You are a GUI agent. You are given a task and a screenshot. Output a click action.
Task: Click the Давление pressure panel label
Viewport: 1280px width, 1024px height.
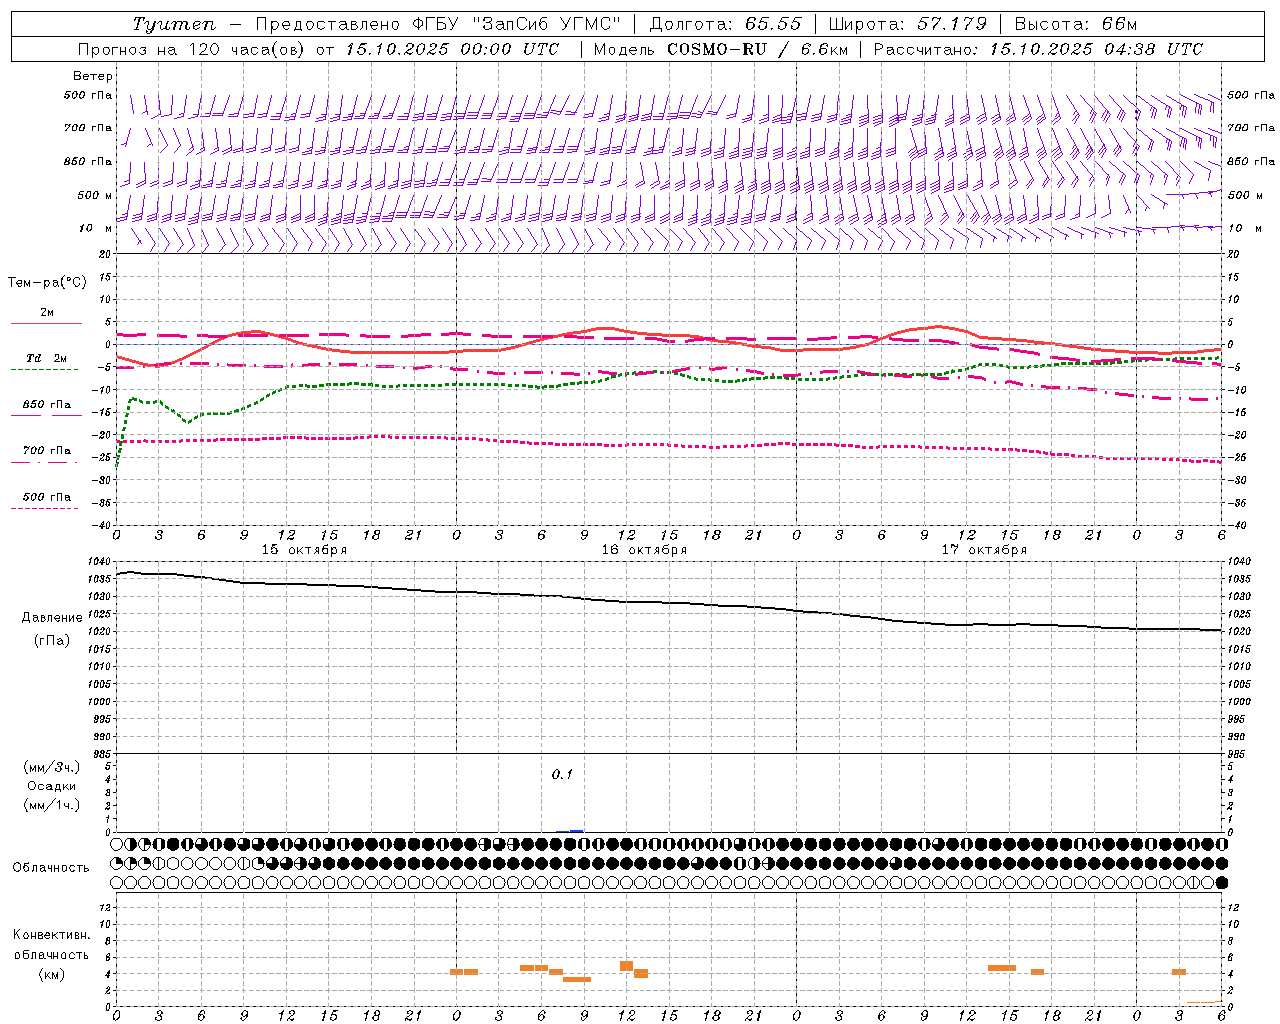tap(51, 618)
